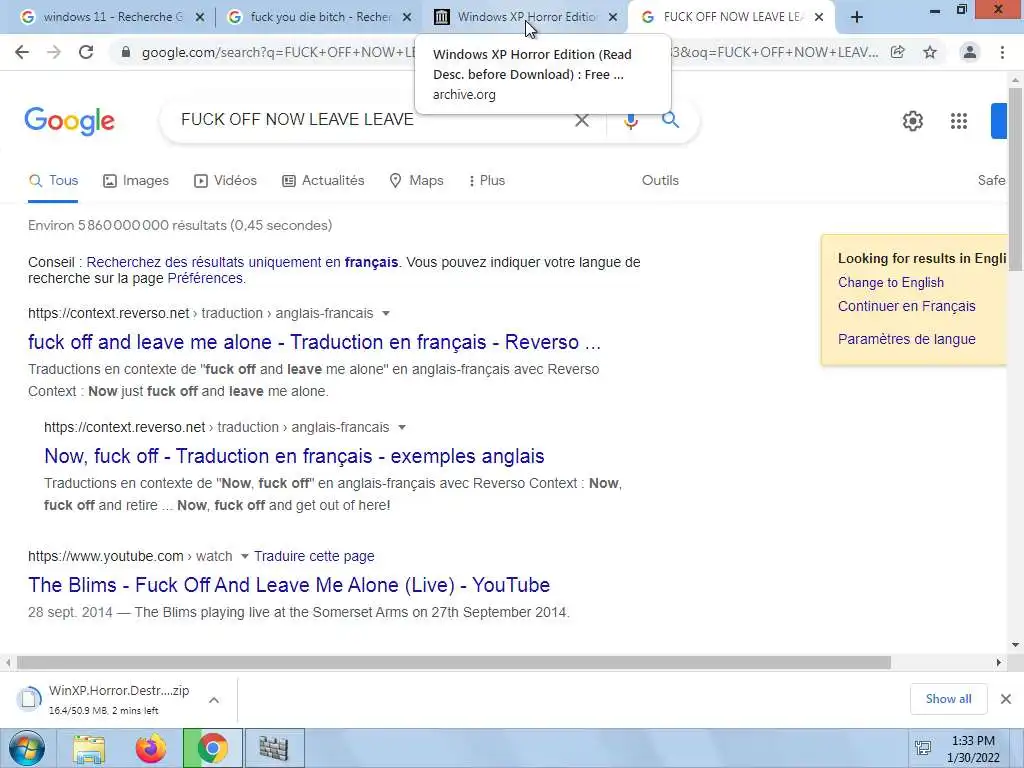The height and width of the screenshot is (768, 1024).
Task: Click Traduire cette page link
Action: (314, 556)
